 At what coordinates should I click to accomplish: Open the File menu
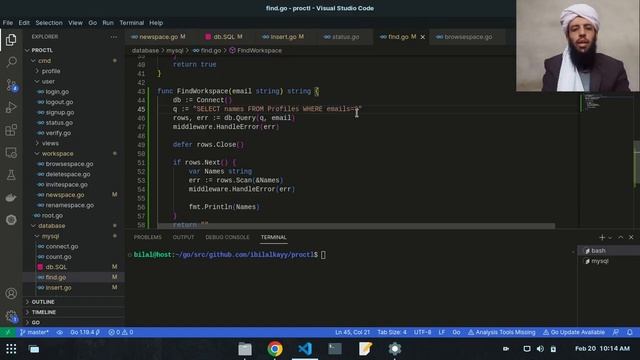coord(8,23)
